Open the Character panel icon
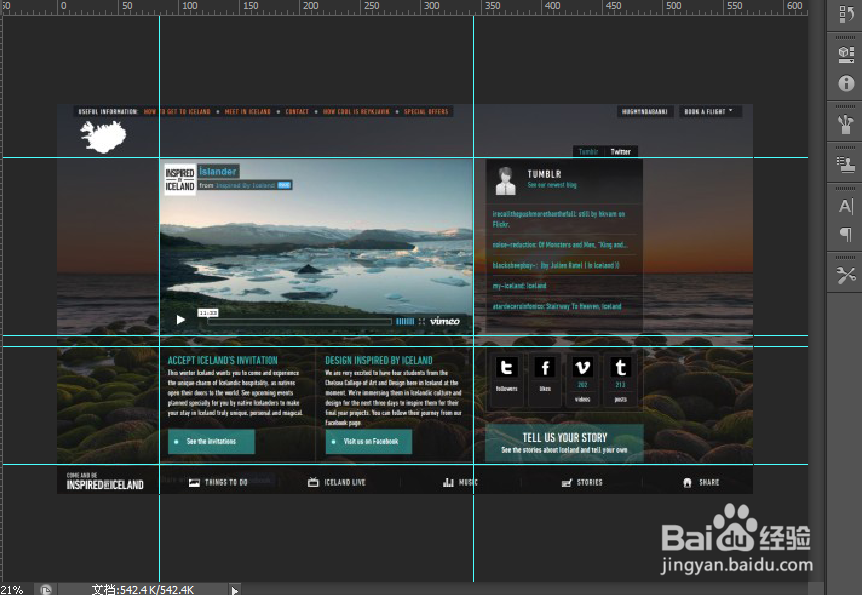The image size is (862, 595). pos(846,206)
